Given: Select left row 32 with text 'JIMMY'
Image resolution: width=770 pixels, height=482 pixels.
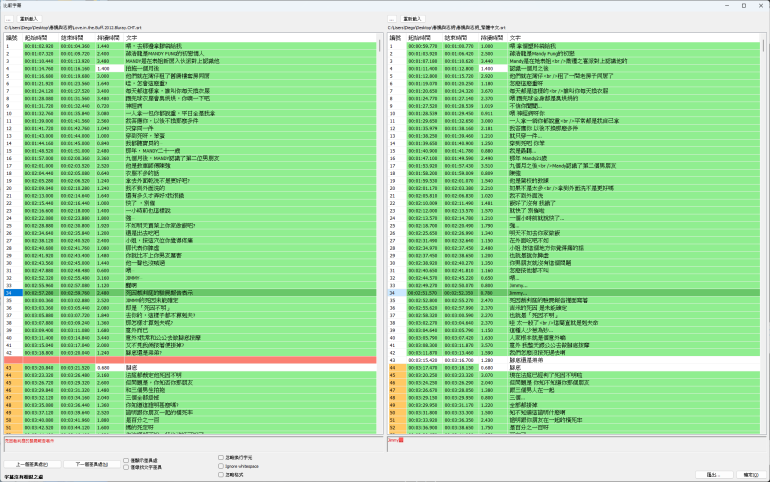Looking at the screenshot, I should 190,278.
